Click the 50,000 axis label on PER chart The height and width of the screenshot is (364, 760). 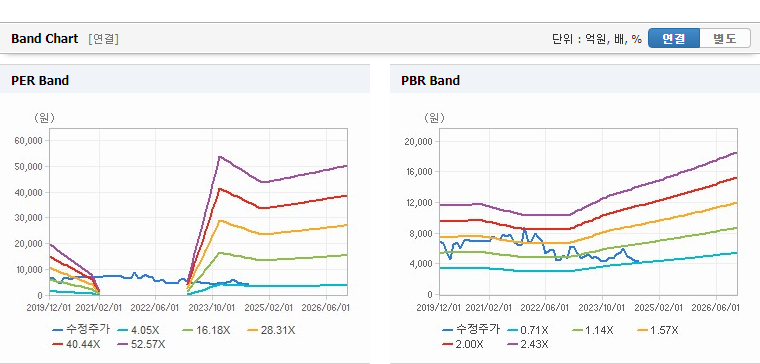(30, 166)
